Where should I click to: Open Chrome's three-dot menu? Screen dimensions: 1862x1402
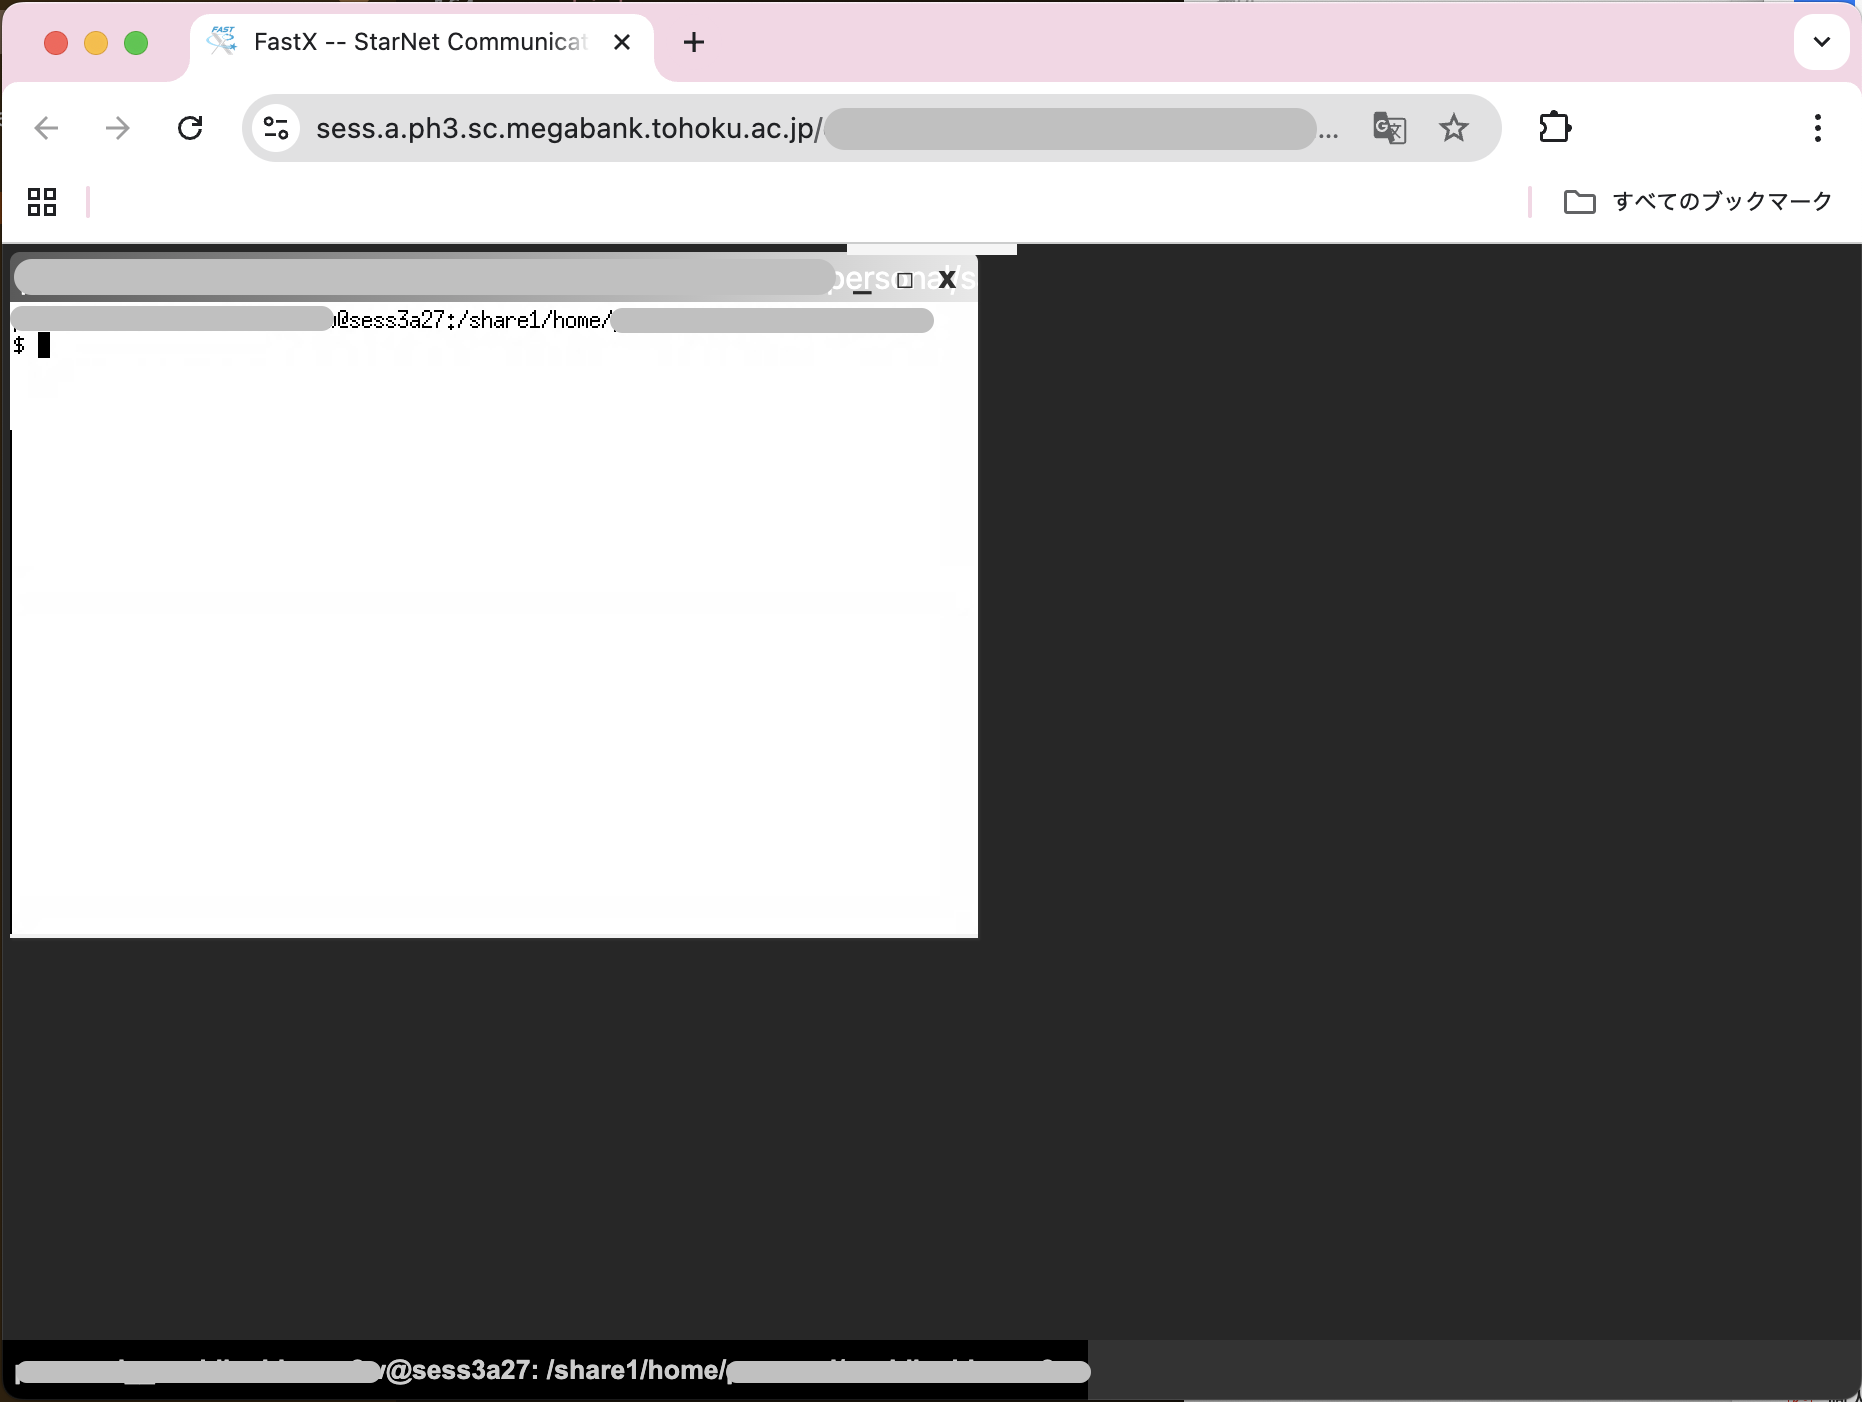pyautogui.click(x=1817, y=128)
